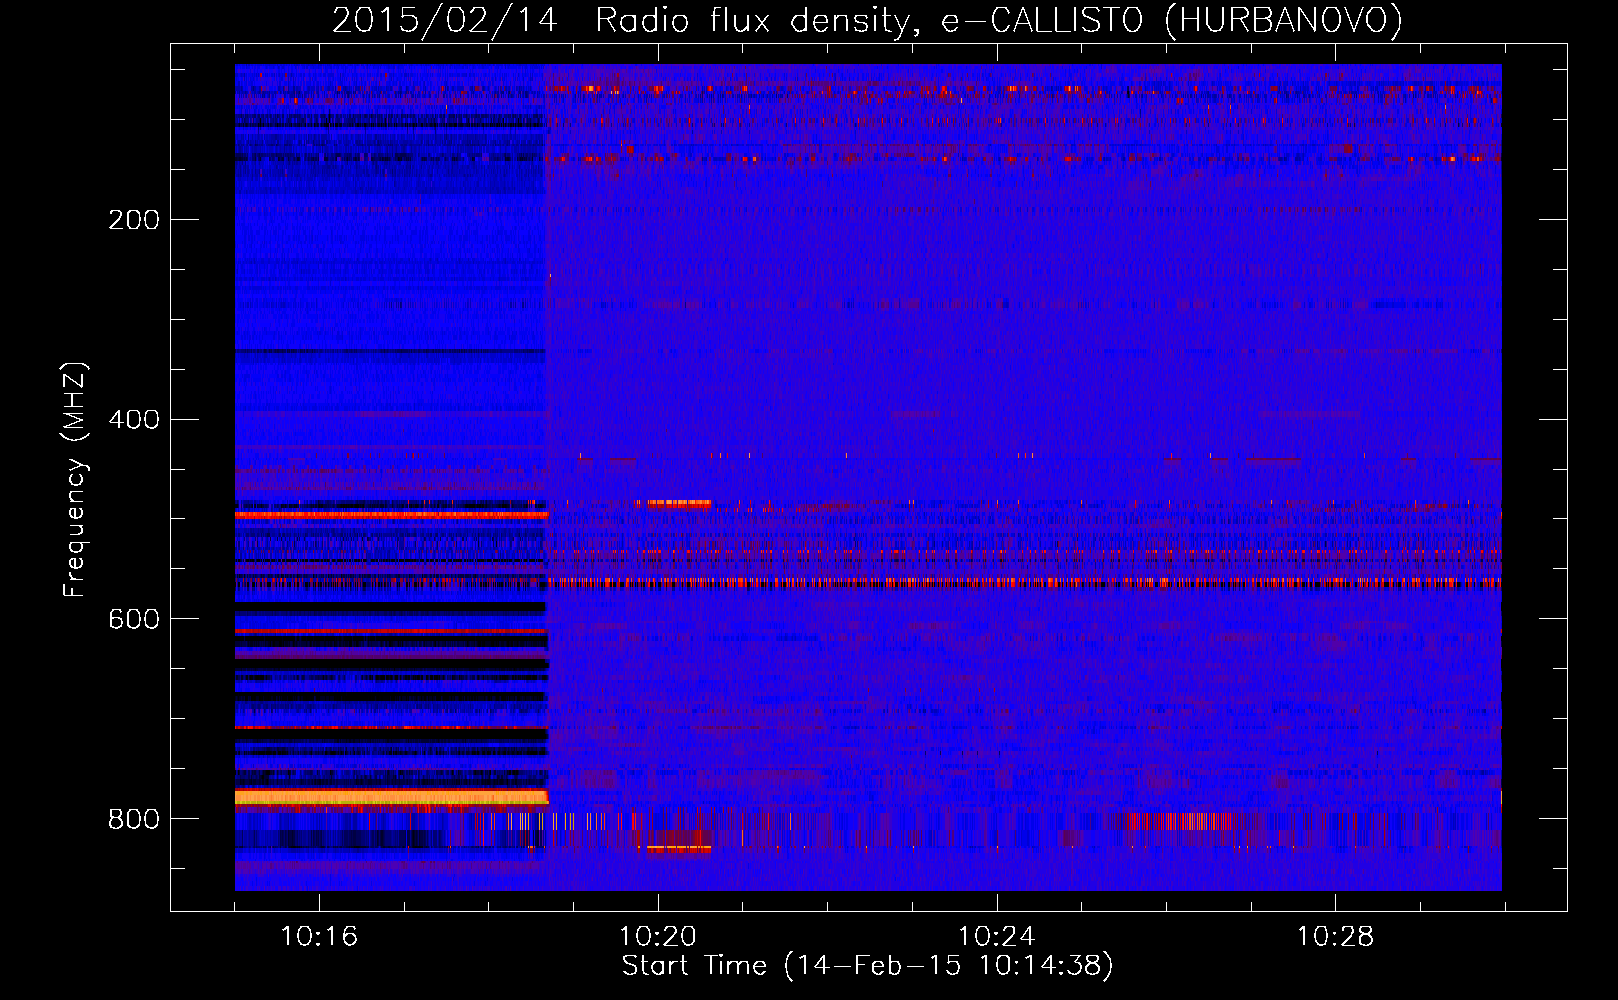The width and height of the screenshot is (1618, 1000).
Task: Click the 200 frequency tick label
Action: (134, 220)
